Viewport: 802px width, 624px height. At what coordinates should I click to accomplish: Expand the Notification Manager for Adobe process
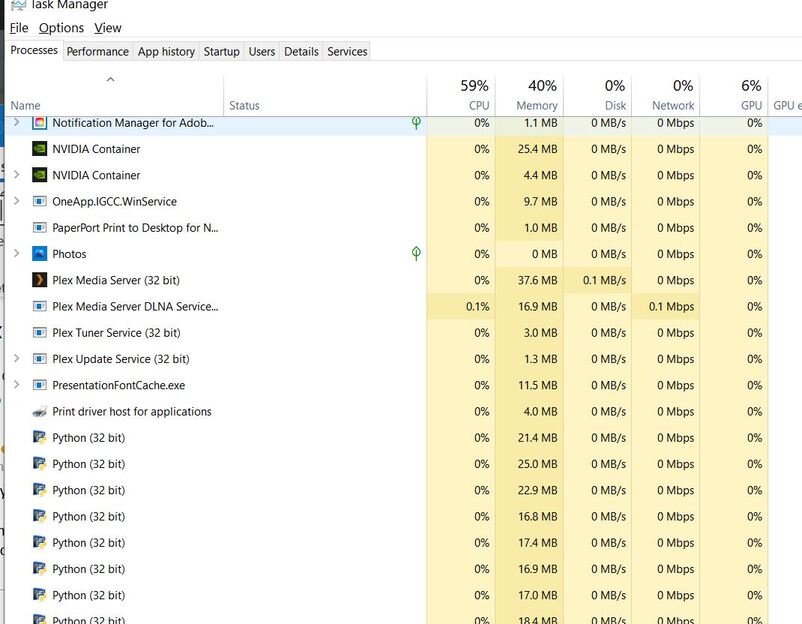[x=17, y=122]
